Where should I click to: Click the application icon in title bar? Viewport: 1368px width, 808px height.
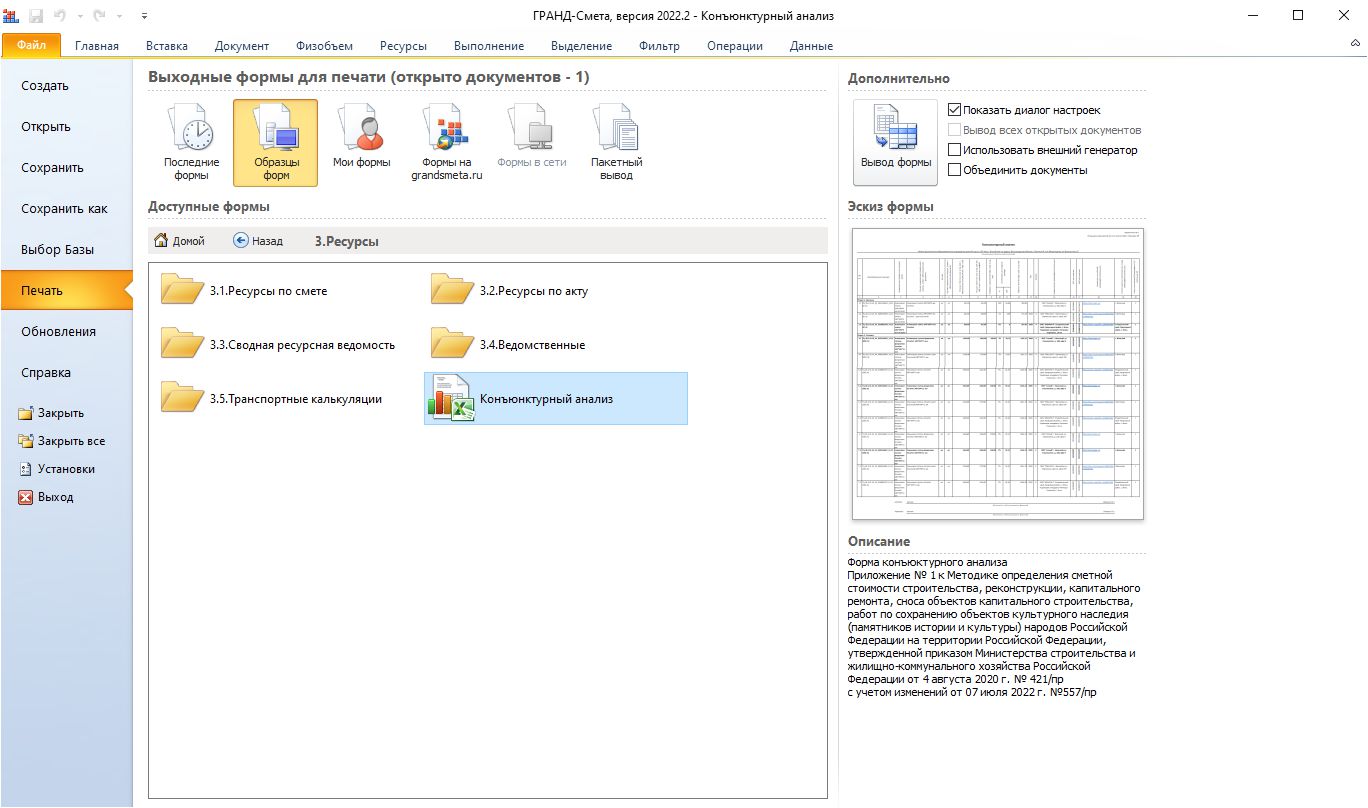click(11, 16)
